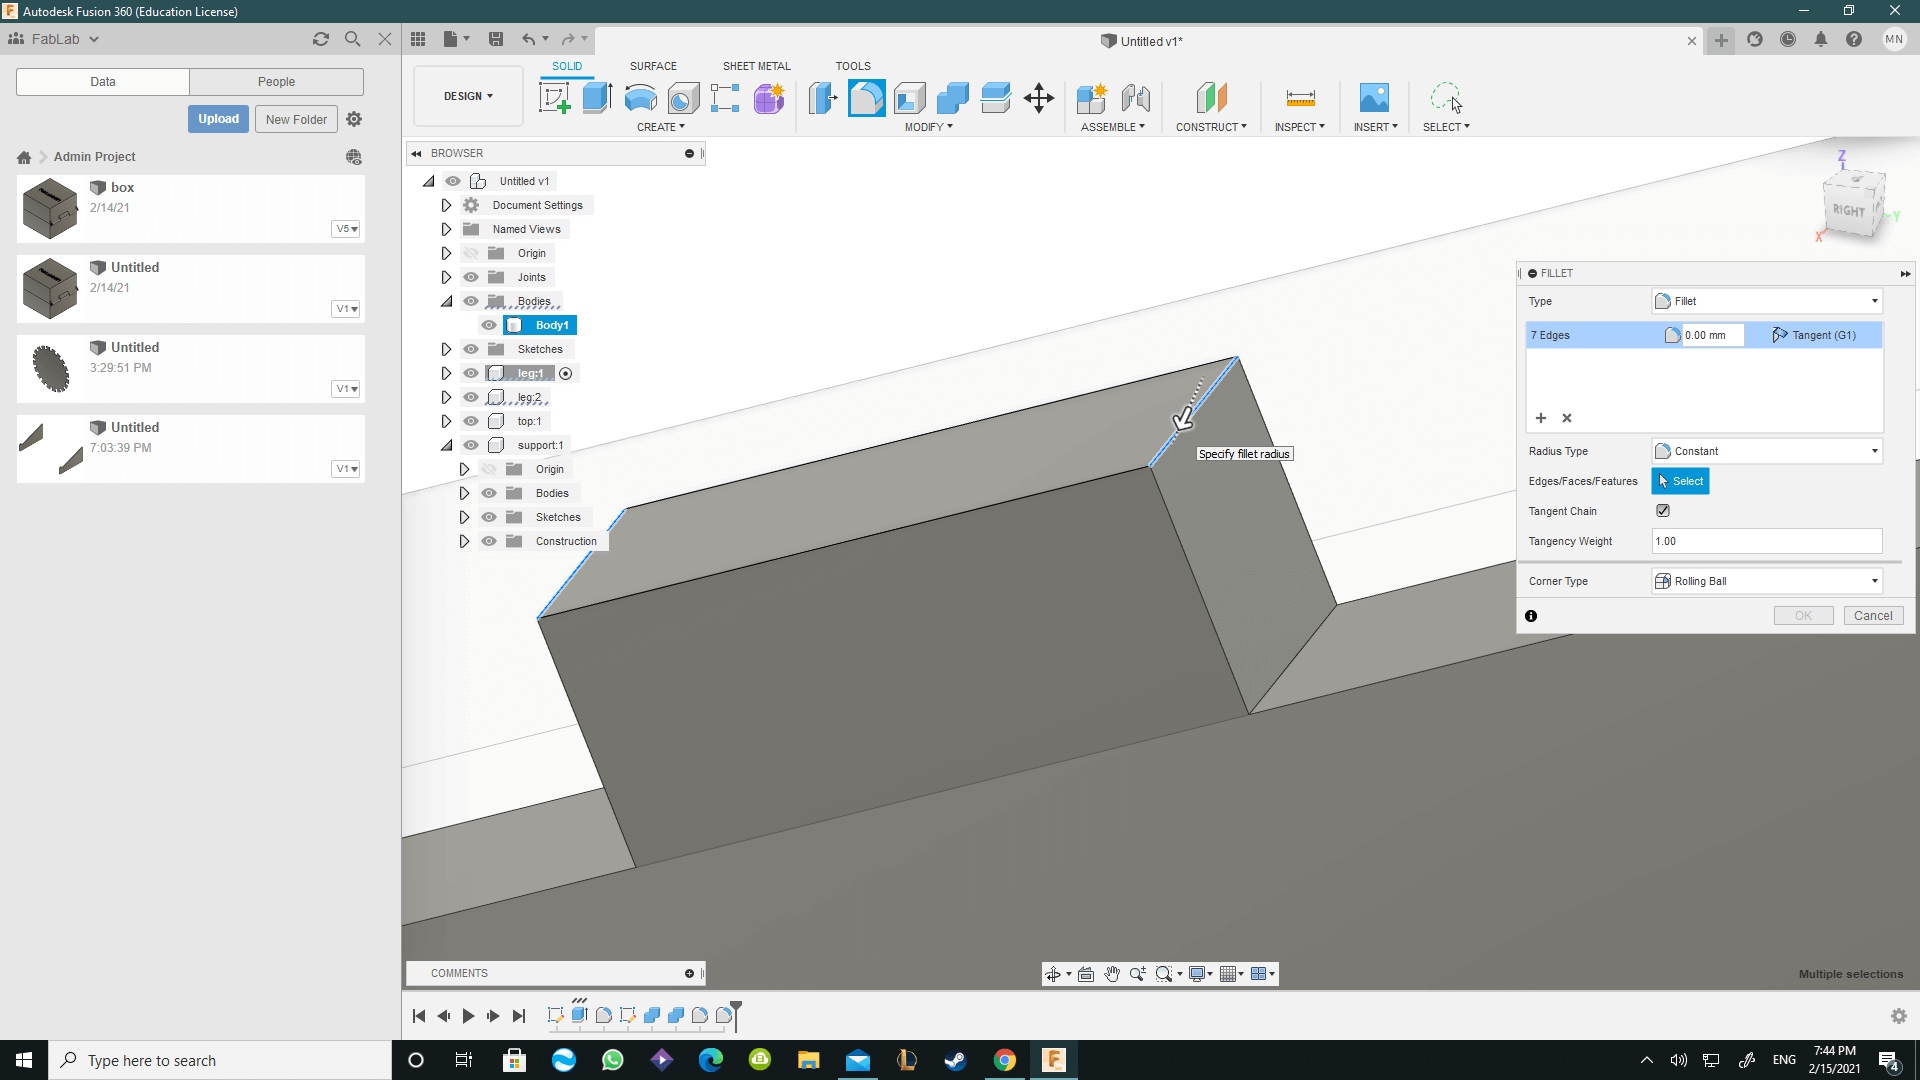
Task: Open the Radius Type Constant dropdown
Action: point(1767,451)
